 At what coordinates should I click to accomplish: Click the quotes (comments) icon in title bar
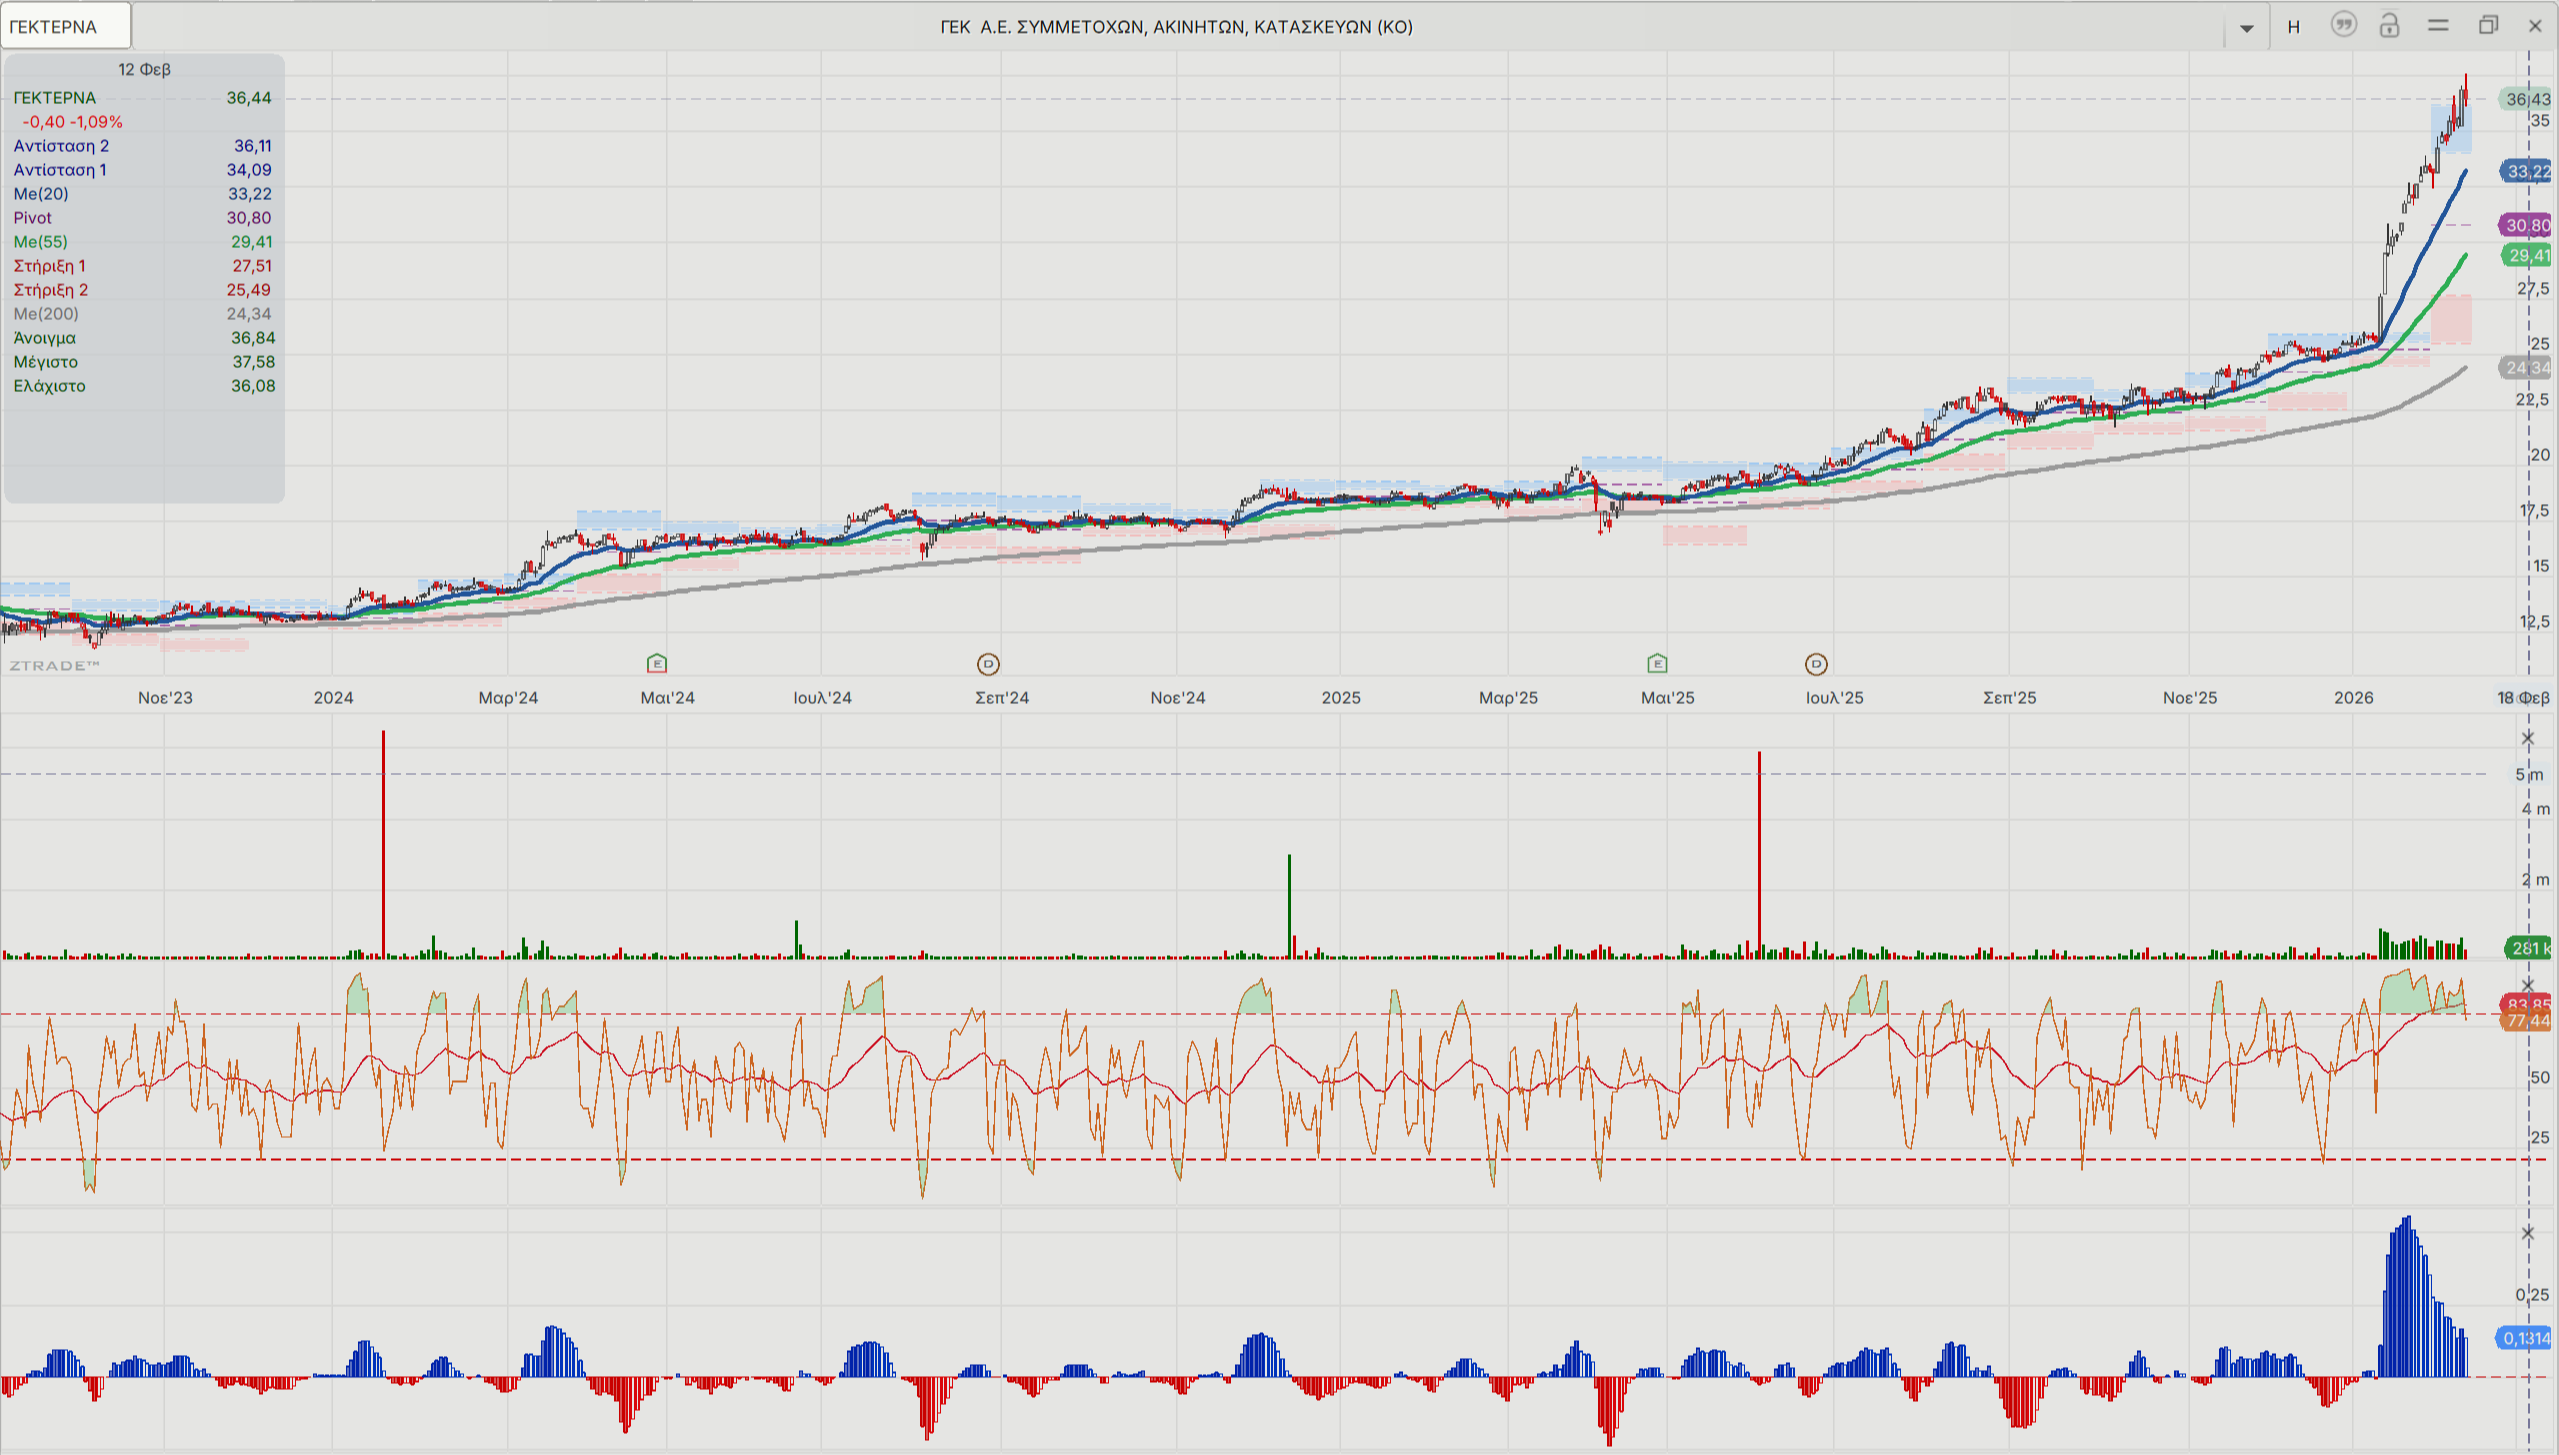[x=2343, y=25]
